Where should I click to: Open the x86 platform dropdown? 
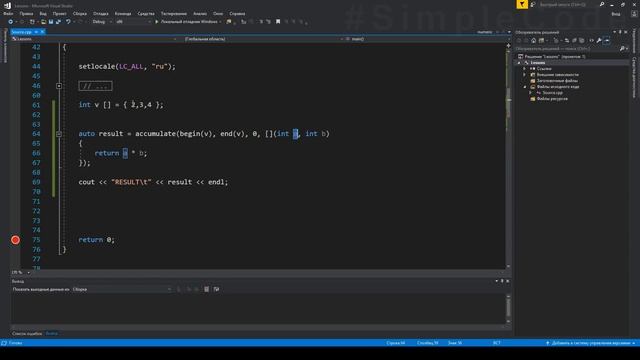(133, 22)
